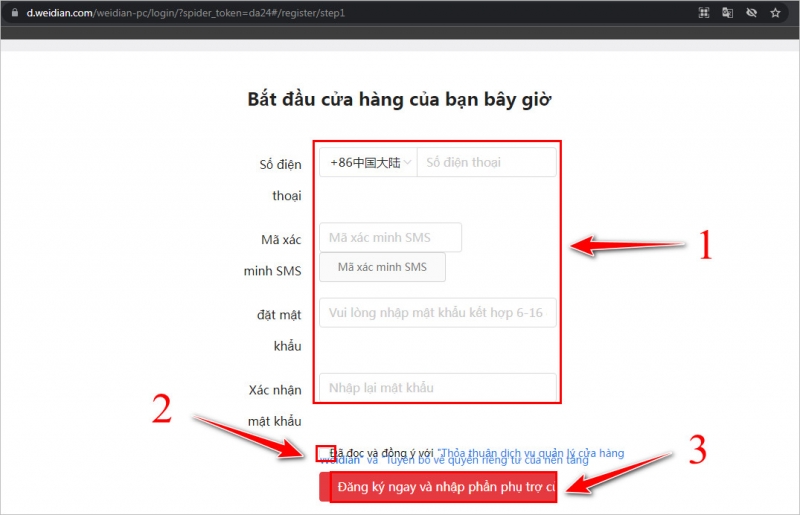Click the Xác nhận mật khẩu label
The width and height of the screenshot is (800, 515).
click(x=274, y=405)
